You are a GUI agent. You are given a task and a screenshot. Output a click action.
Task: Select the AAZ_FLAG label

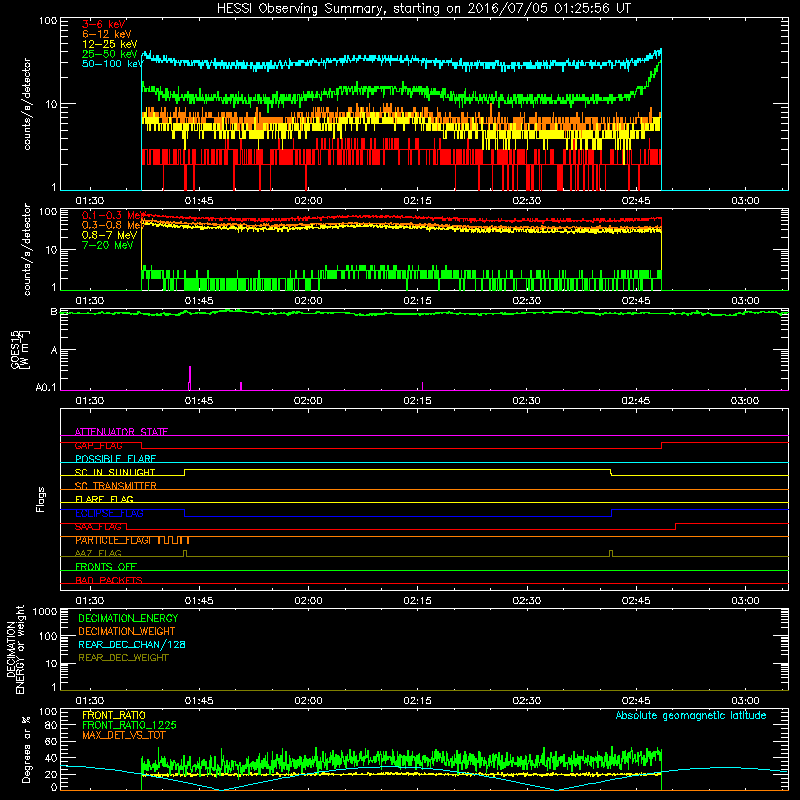pyautogui.click(x=98, y=553)
